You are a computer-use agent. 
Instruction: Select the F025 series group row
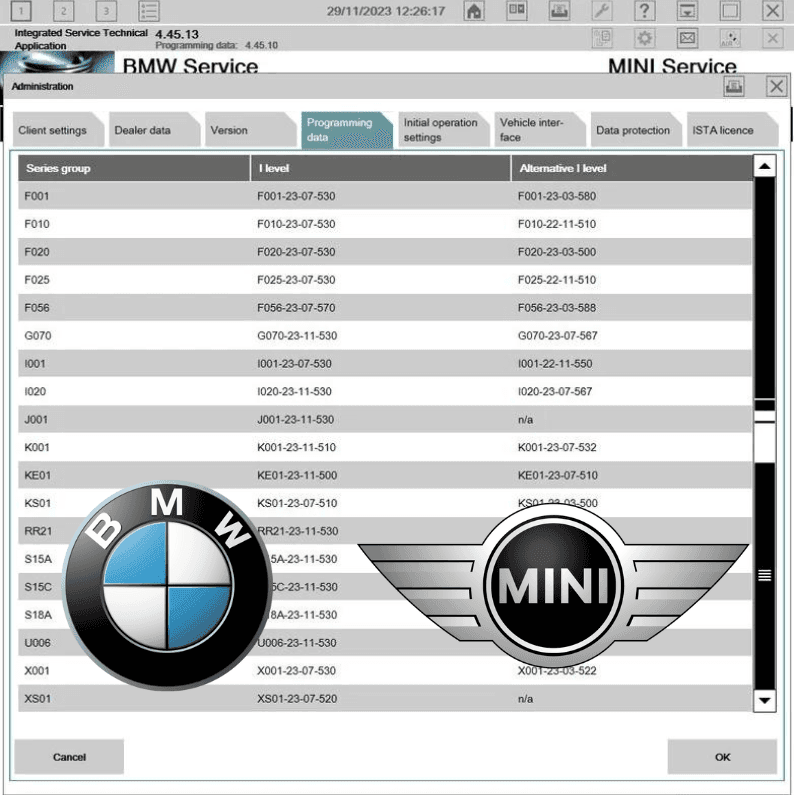point(385,280)
